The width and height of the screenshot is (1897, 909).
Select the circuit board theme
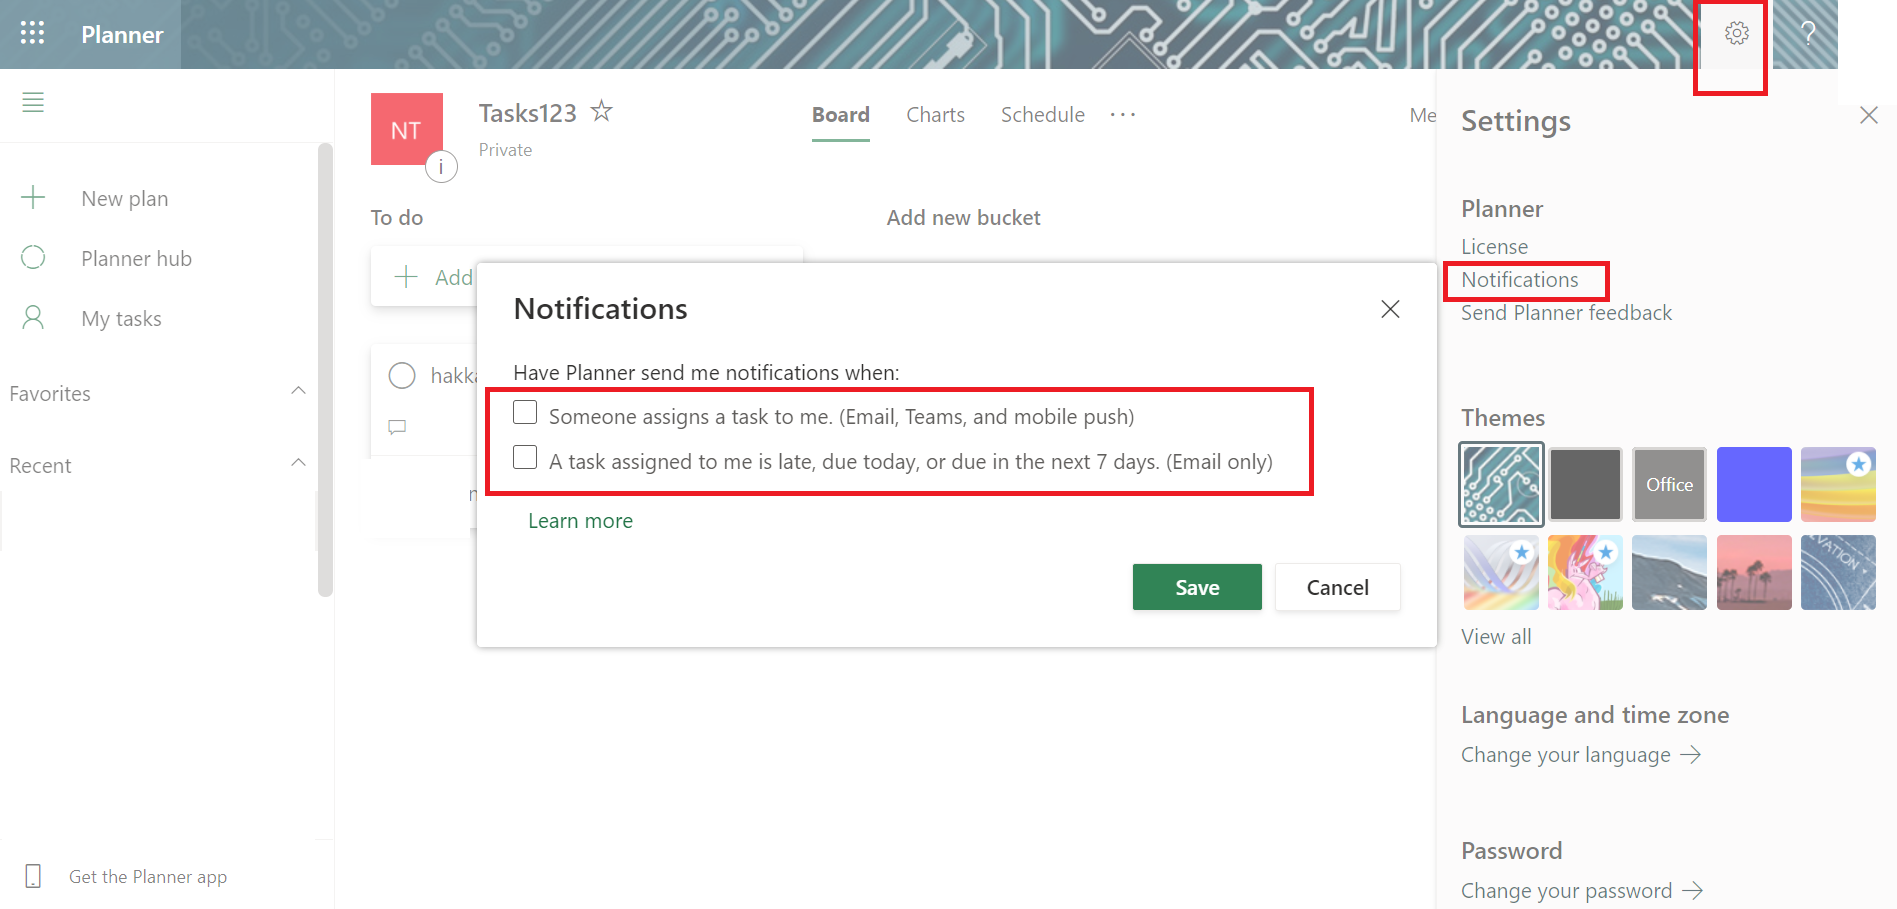(1501, 484)
